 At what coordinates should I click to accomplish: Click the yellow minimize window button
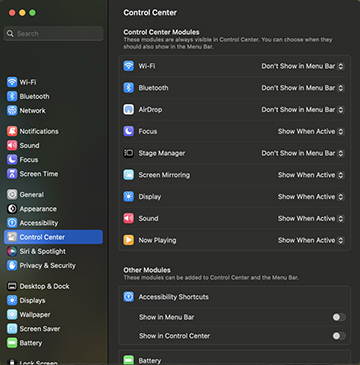click(22, 13)
